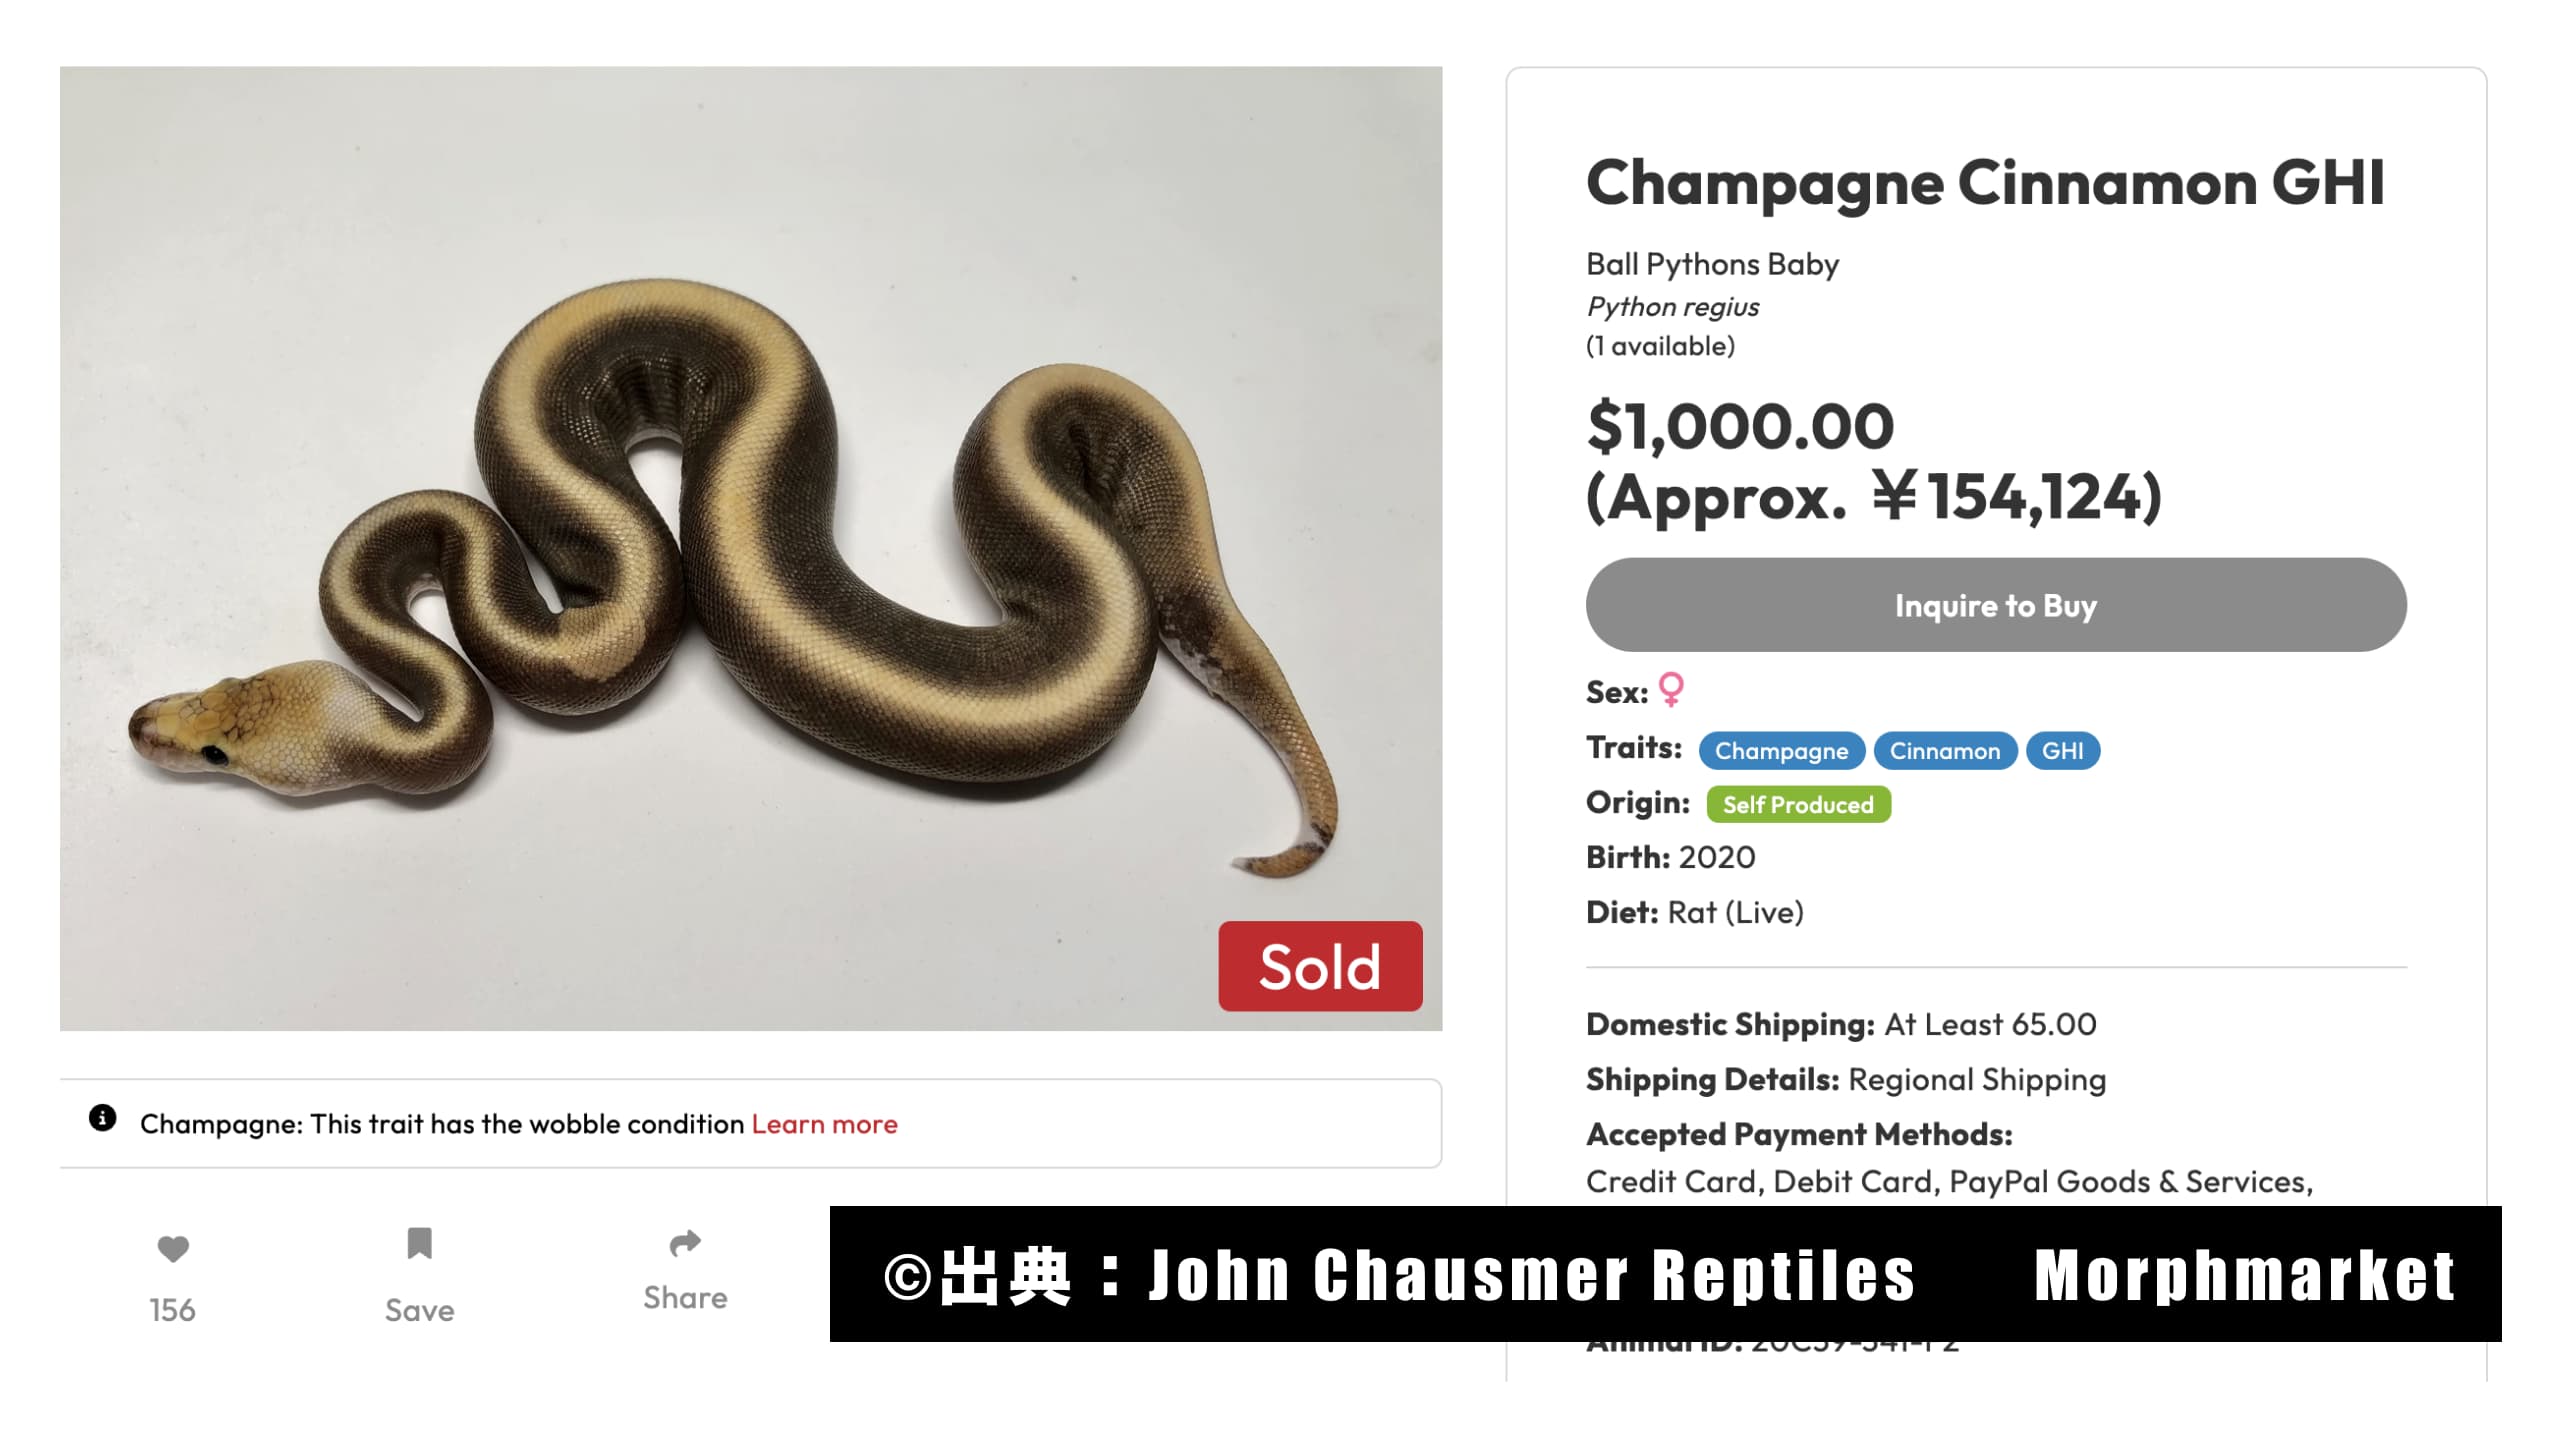Click the Inquire to Buy button

click(1996, 605)
